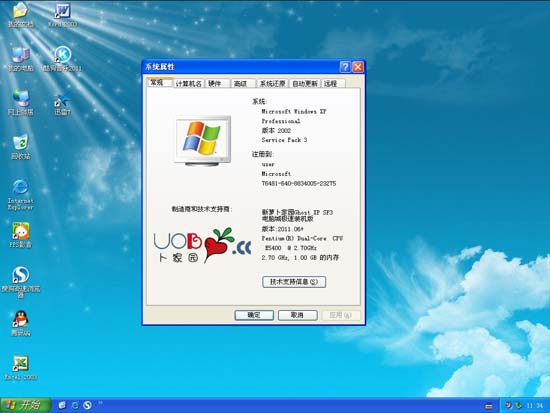
Task: Expand the quick launch overflow chevron
Action: 100,403
